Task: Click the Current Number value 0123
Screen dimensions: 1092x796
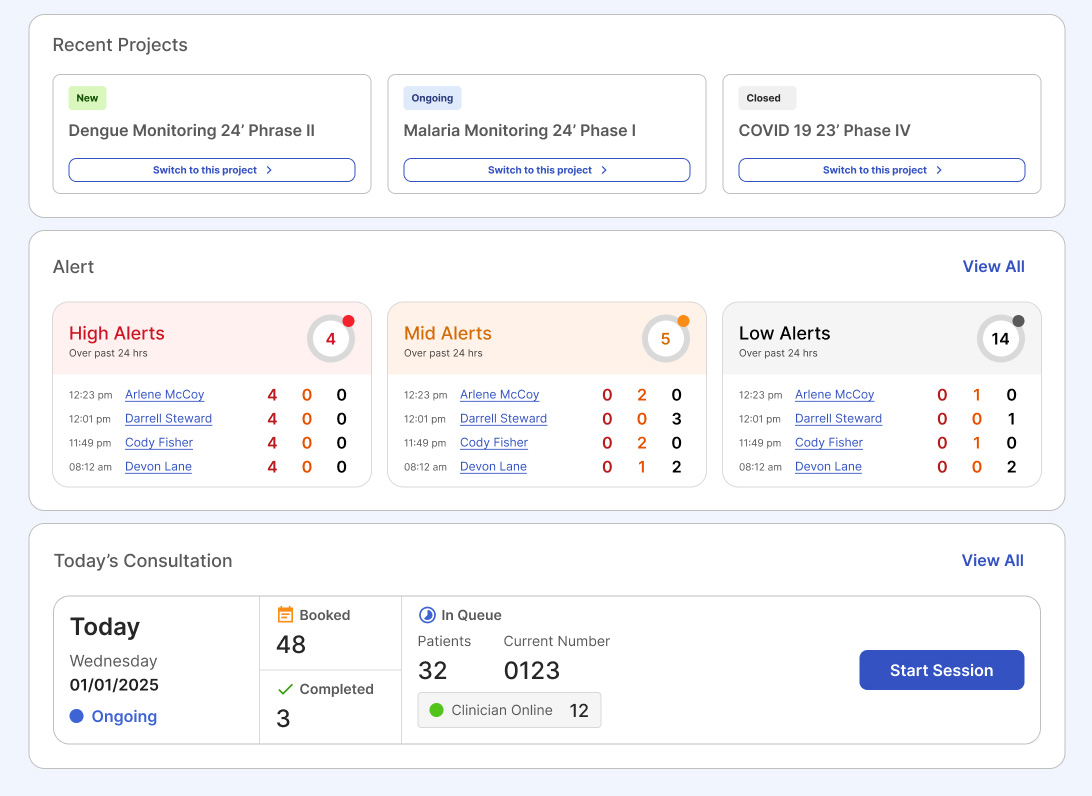Action: (x=532, y=671)
